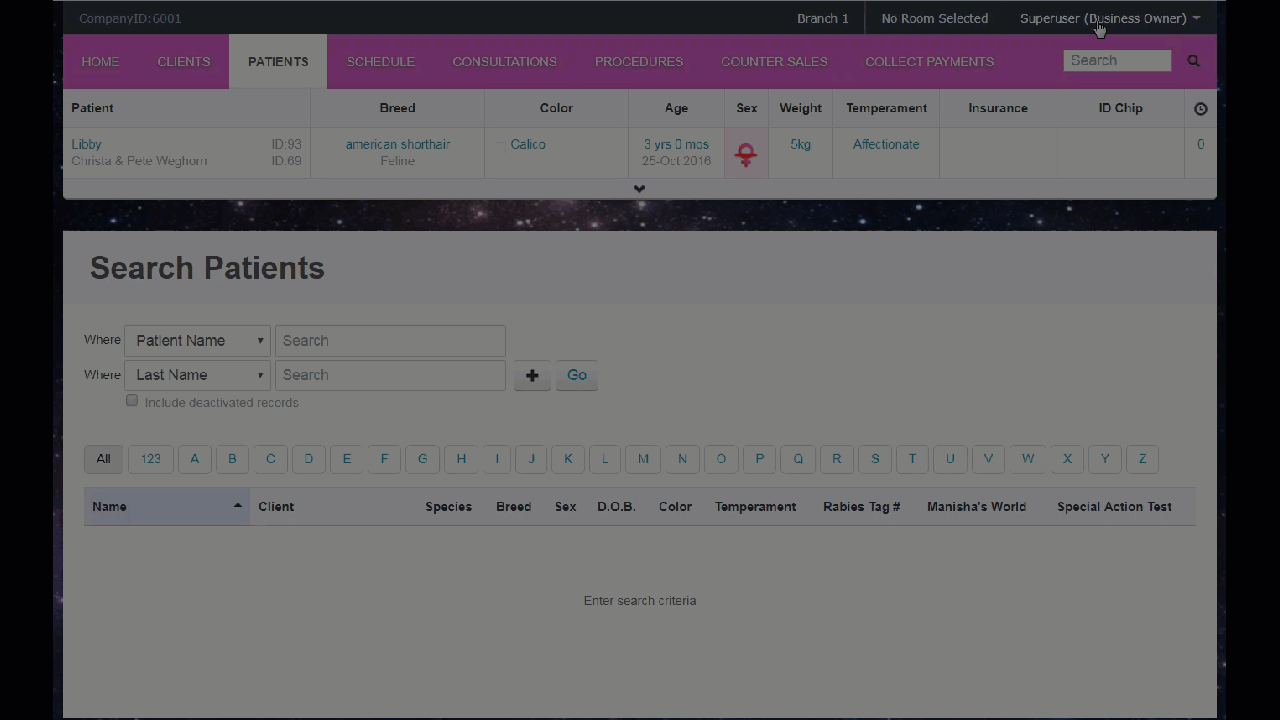This screenshot has height=720, width=1280.
Task: Open the Last Name field dropdown
Action: (x=197, y=375)
